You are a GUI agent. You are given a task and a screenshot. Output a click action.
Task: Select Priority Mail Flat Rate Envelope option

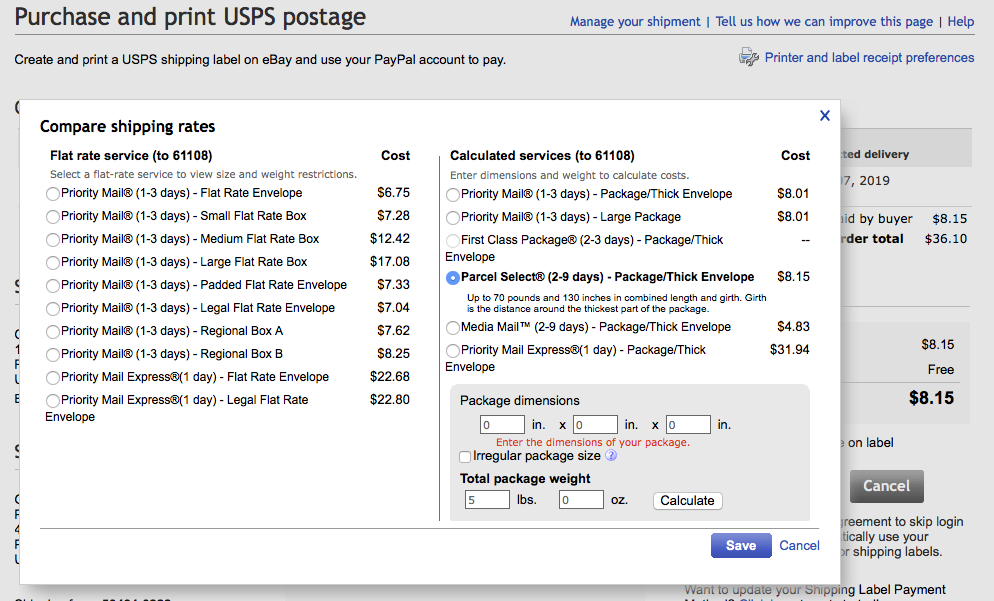[x=53, y=194]
